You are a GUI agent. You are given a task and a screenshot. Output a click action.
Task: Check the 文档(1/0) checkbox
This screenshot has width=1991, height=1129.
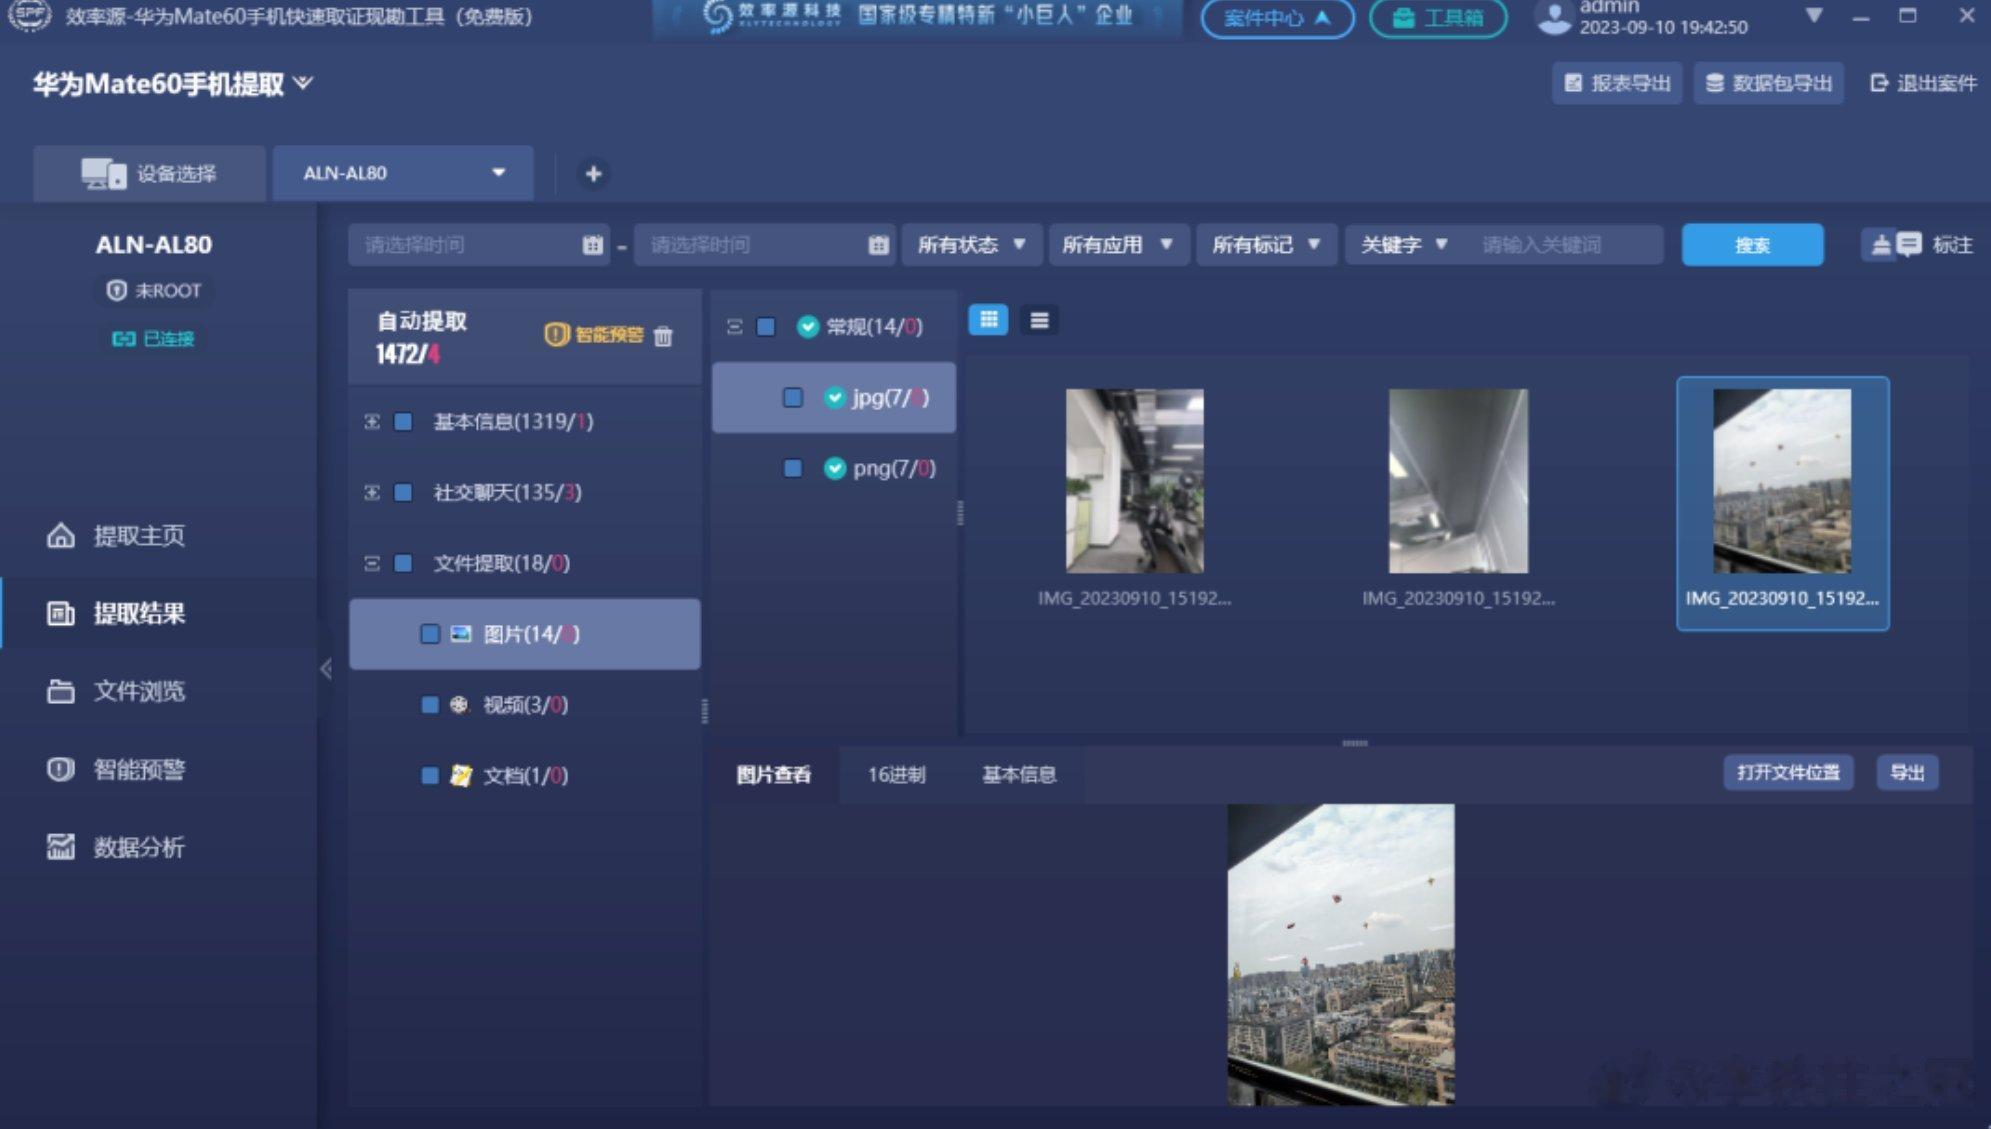coord(430,776)
